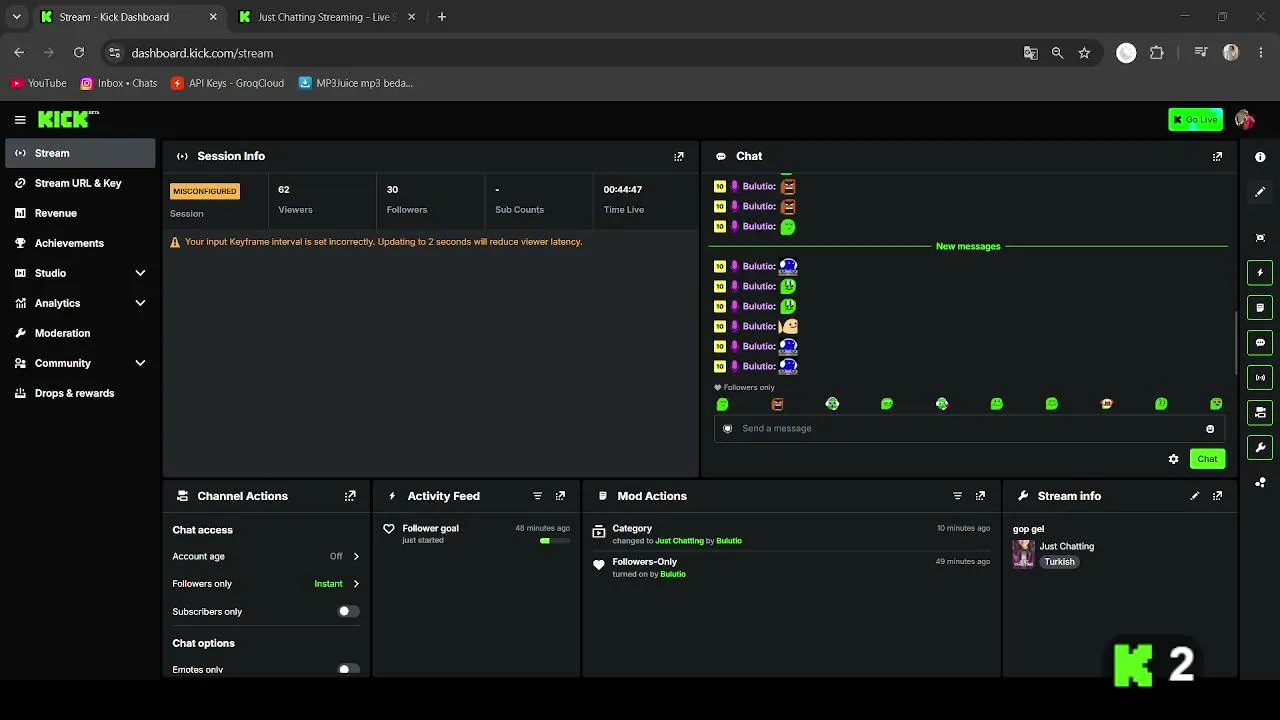Open the hamburger menu beside Kick logo

[20, 120]
